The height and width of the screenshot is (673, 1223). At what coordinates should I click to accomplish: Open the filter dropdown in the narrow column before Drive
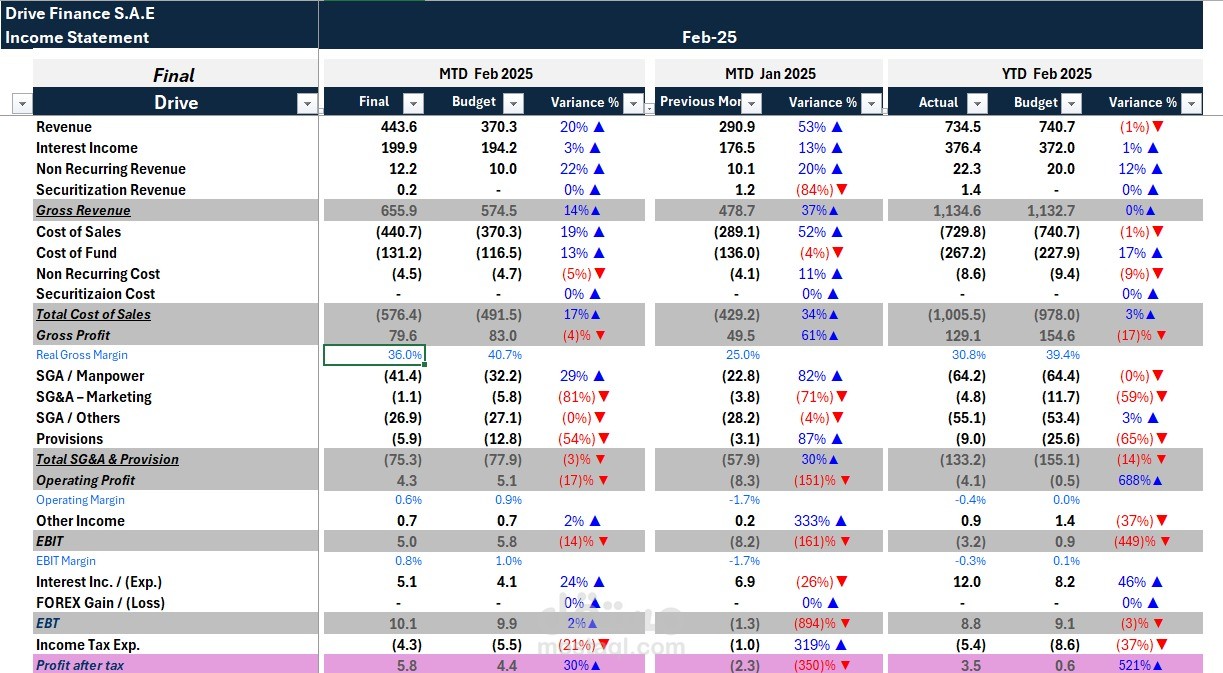(x=22, y=103)
